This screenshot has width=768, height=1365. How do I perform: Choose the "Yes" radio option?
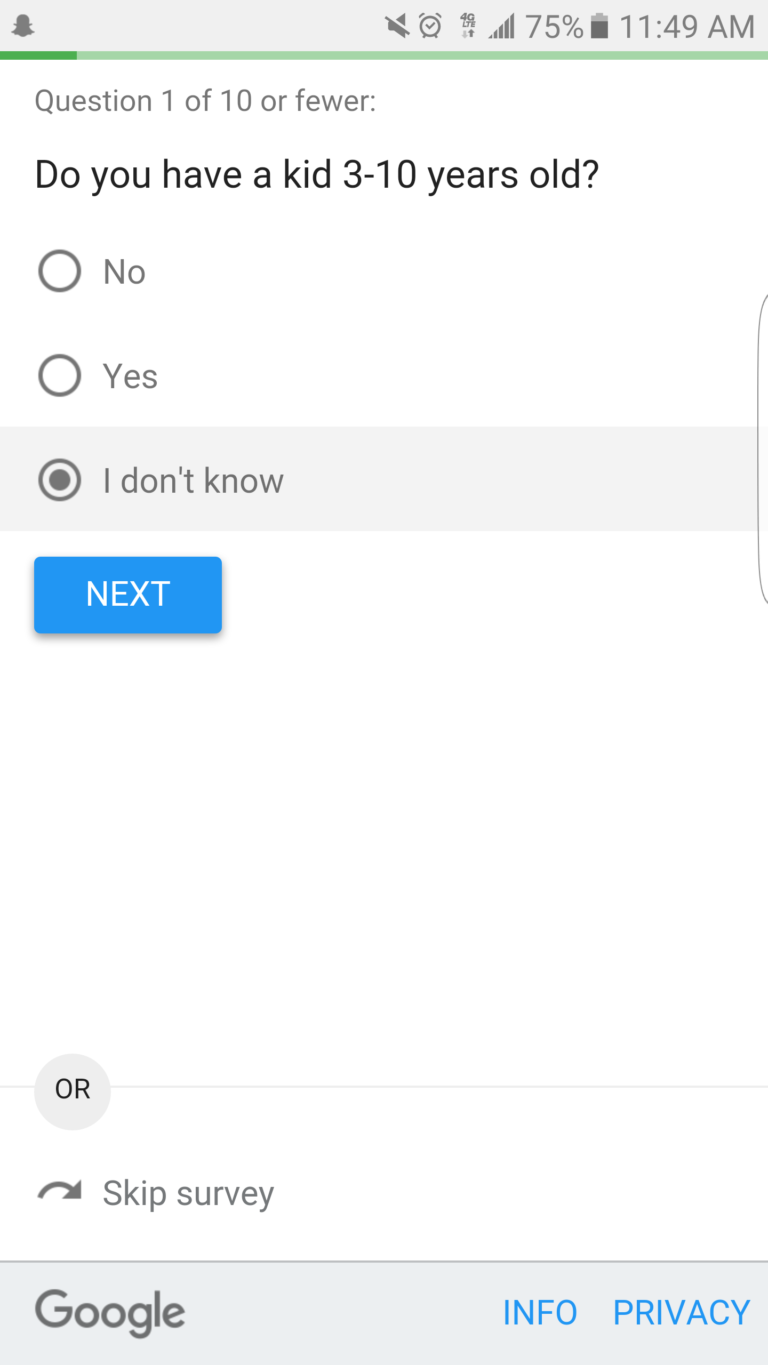tap(59, 376)
